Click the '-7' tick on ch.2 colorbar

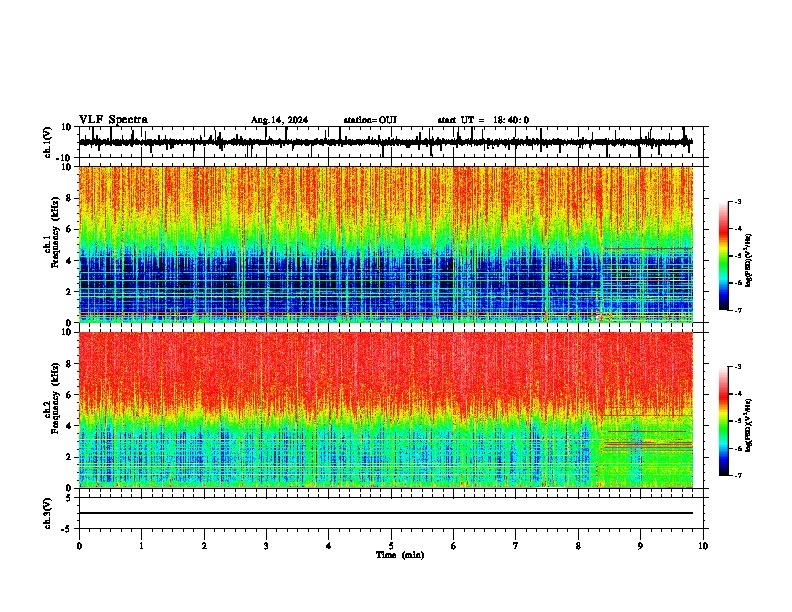tap(737, 476)
